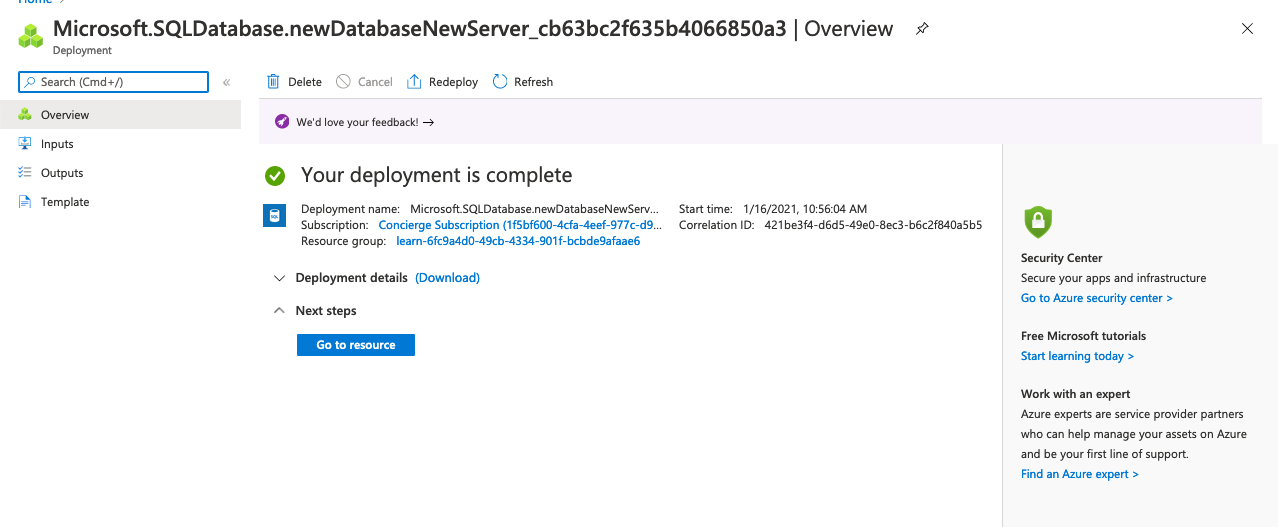Click the Go to resource button
The height and width of the screenshot is (527, 1278).
coord(356,345)
